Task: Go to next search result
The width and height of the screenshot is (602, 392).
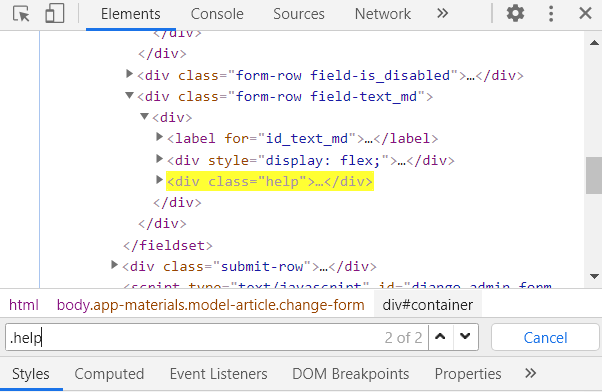Action: 465,337
